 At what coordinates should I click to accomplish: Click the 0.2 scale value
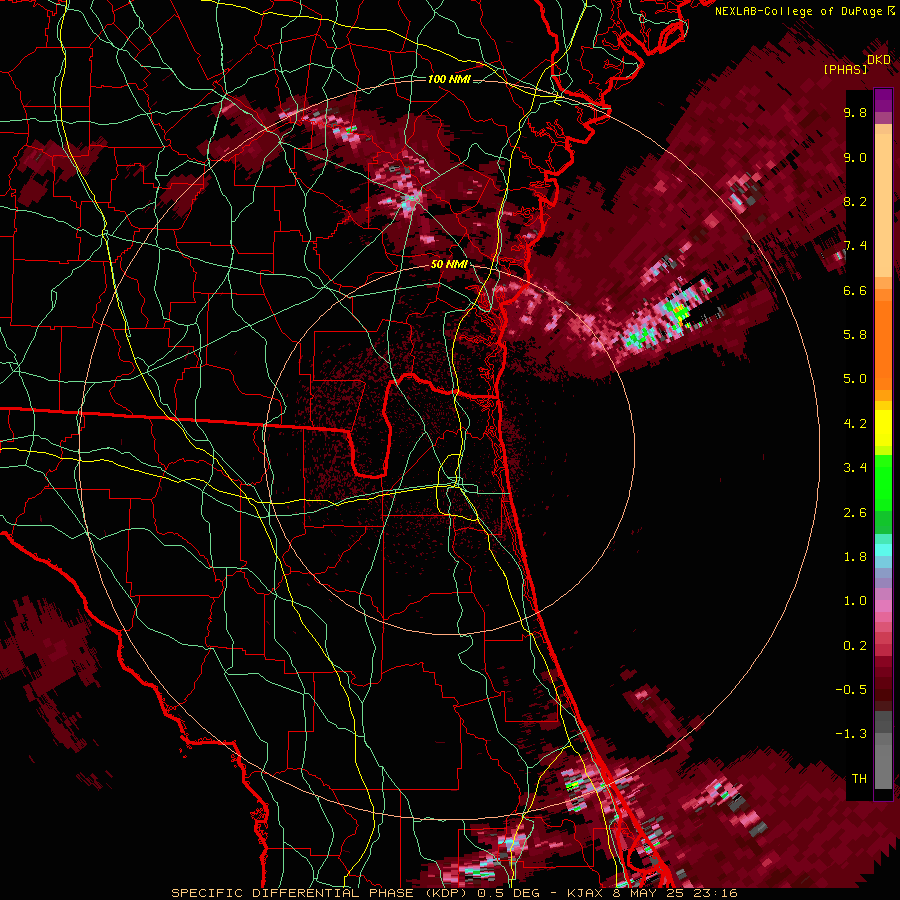(855, 646)
